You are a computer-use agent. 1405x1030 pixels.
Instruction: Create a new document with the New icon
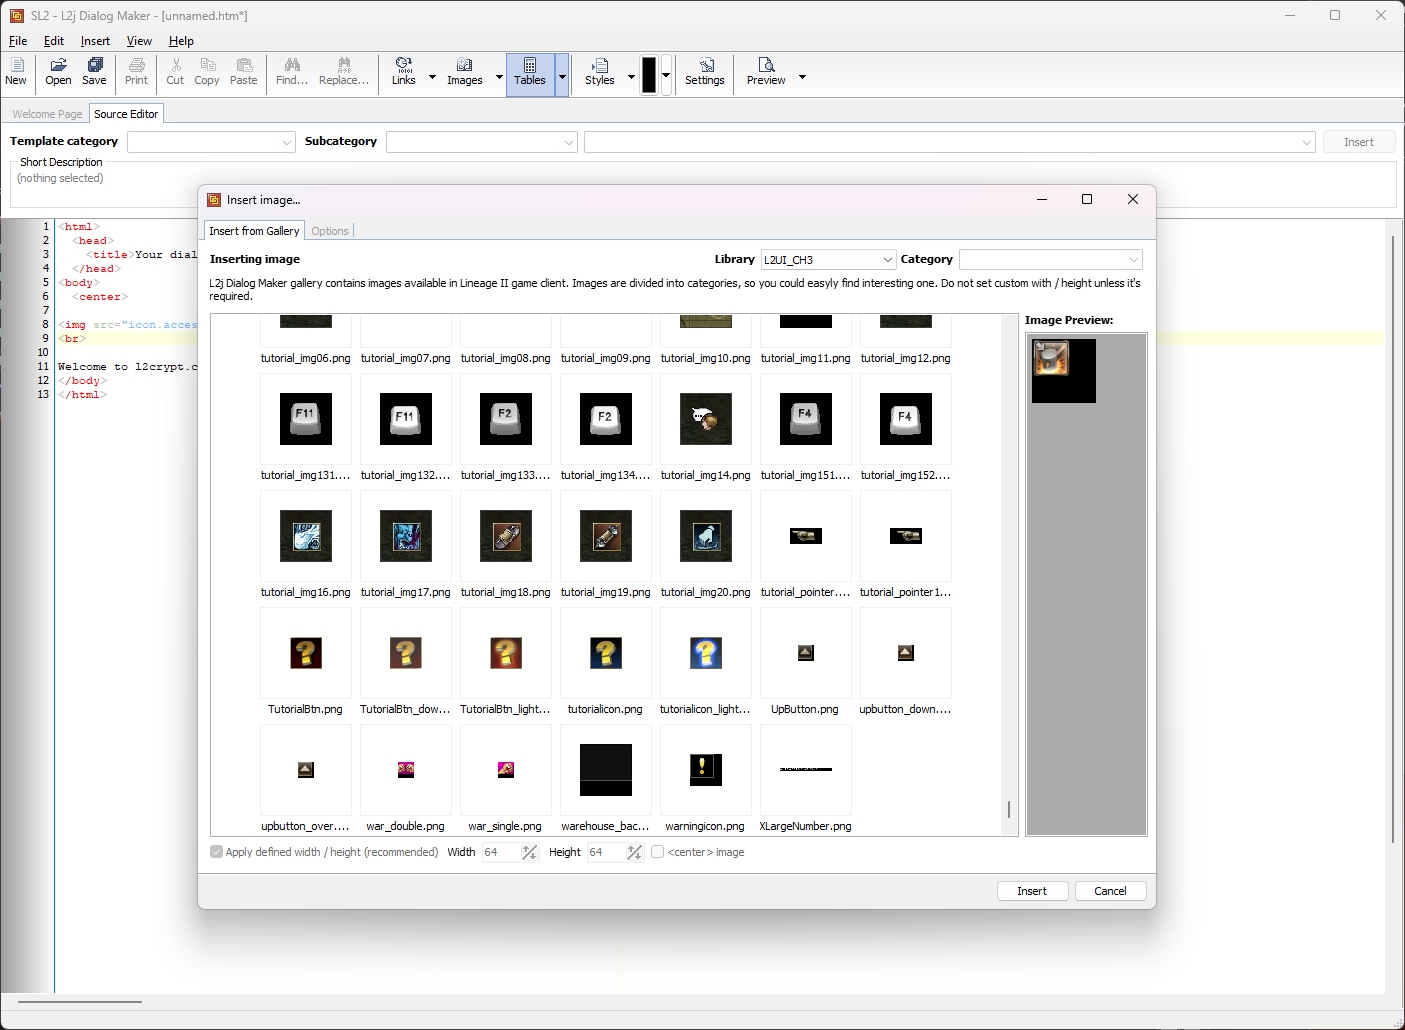coord(16,73)
